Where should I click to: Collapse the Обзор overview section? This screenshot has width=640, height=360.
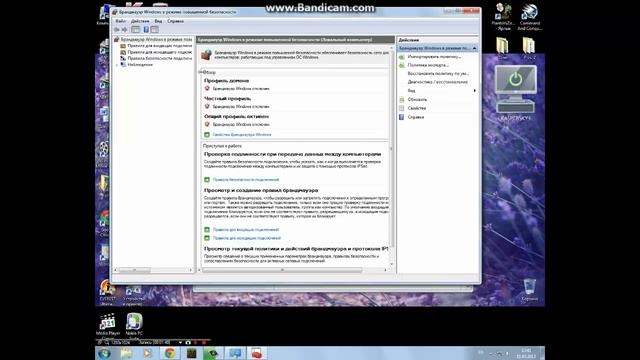point(201,72)
